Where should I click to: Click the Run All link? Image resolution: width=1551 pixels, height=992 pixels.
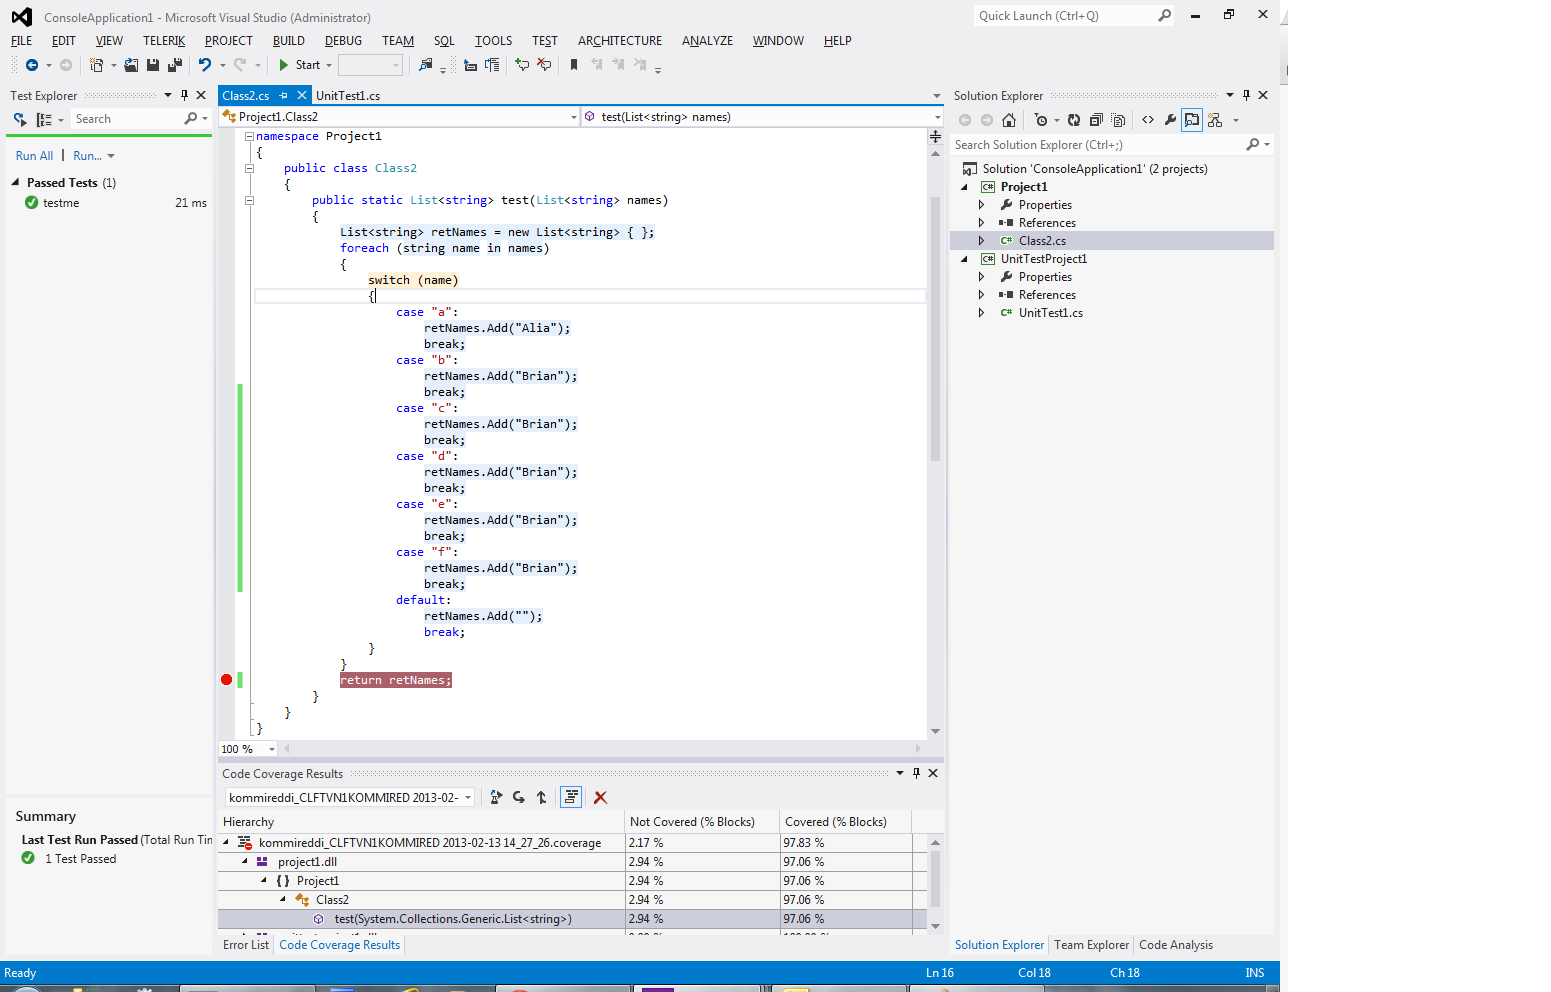[x=34, y=156]
